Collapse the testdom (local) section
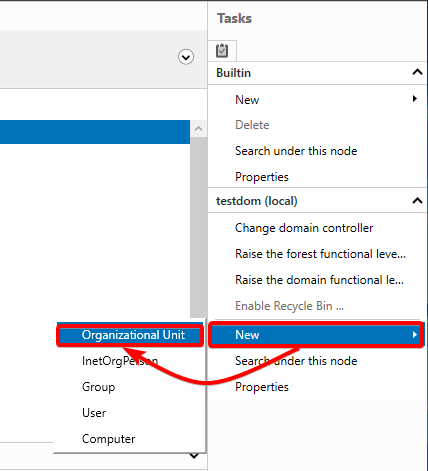This screenshot has width=428, height=471. pos(417,200)
